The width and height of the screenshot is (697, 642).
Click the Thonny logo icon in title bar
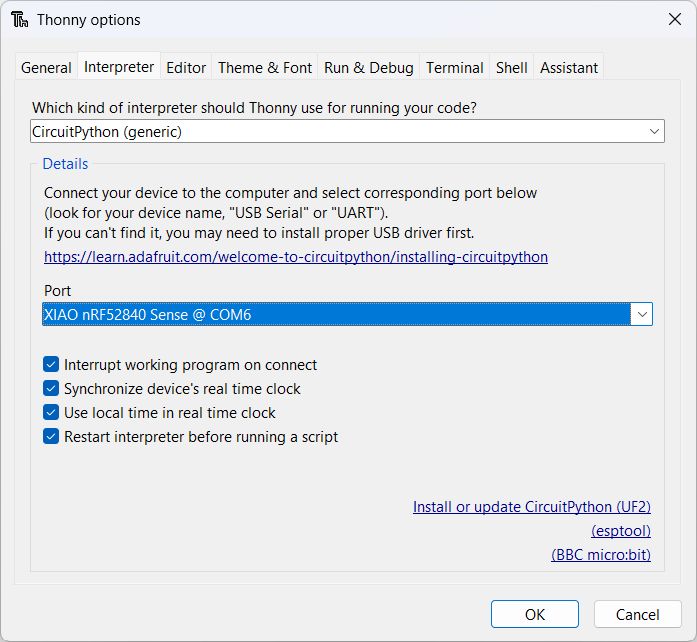click(x=20, y=20)
